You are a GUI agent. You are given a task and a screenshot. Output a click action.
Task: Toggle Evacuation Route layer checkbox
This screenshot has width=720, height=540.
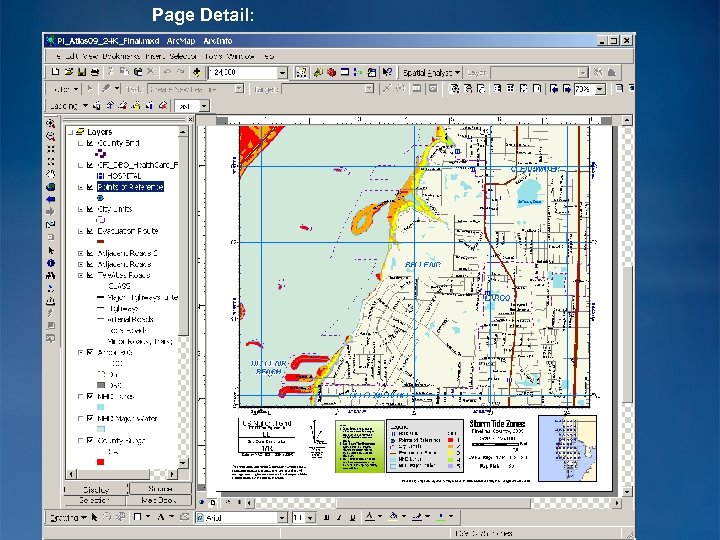pyautogui.click(x=90, y=231)
